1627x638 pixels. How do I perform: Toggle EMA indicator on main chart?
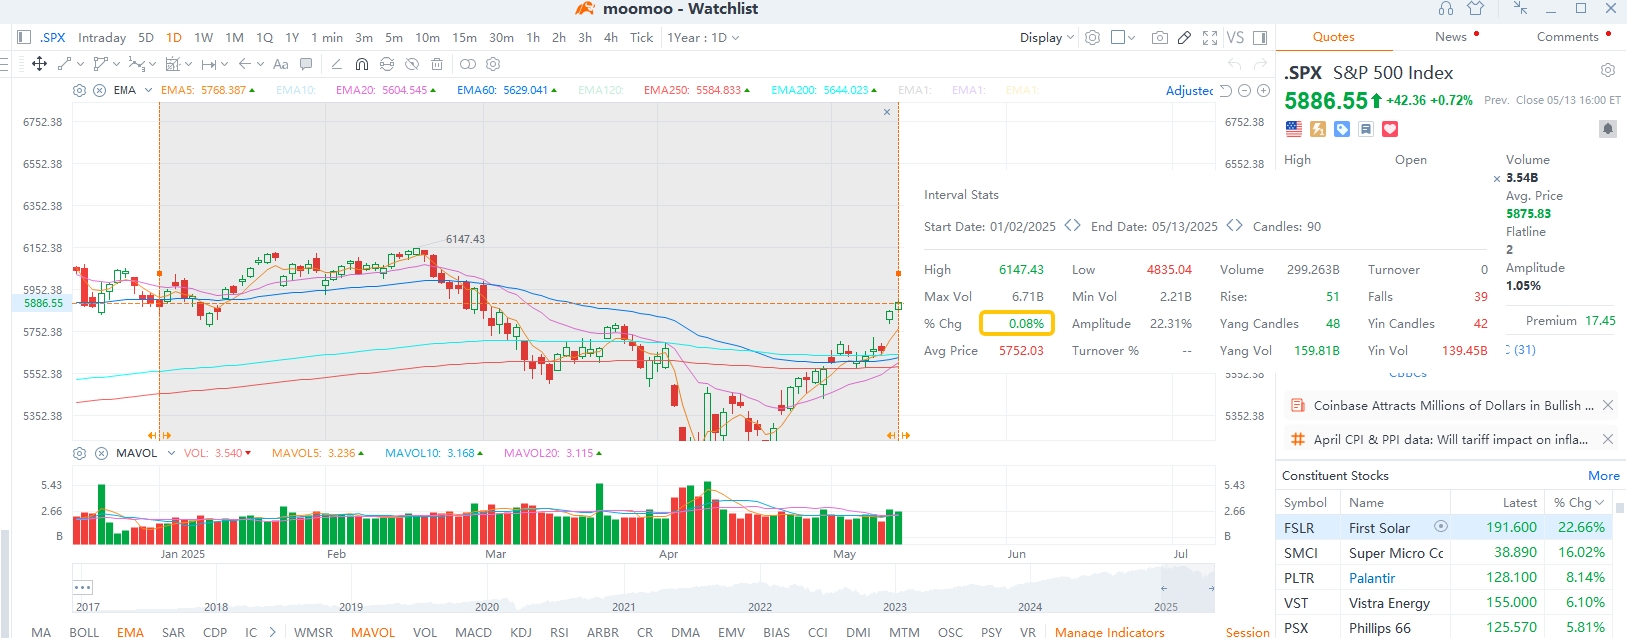pyautogui.click(x=130, y=632)
